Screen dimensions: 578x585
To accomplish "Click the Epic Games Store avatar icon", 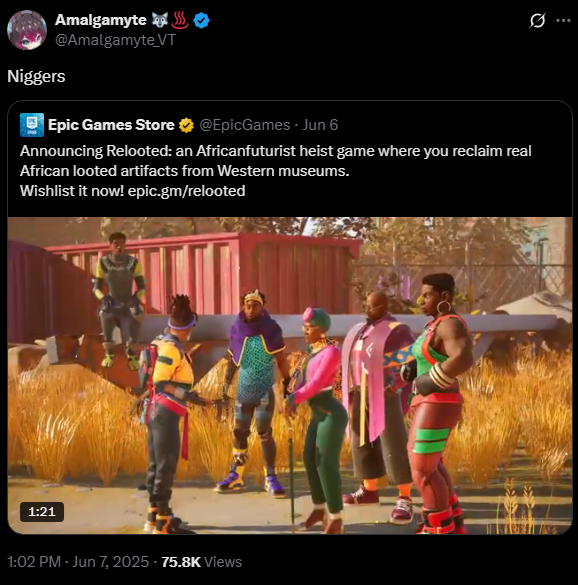I will click(x=32, y=125).
